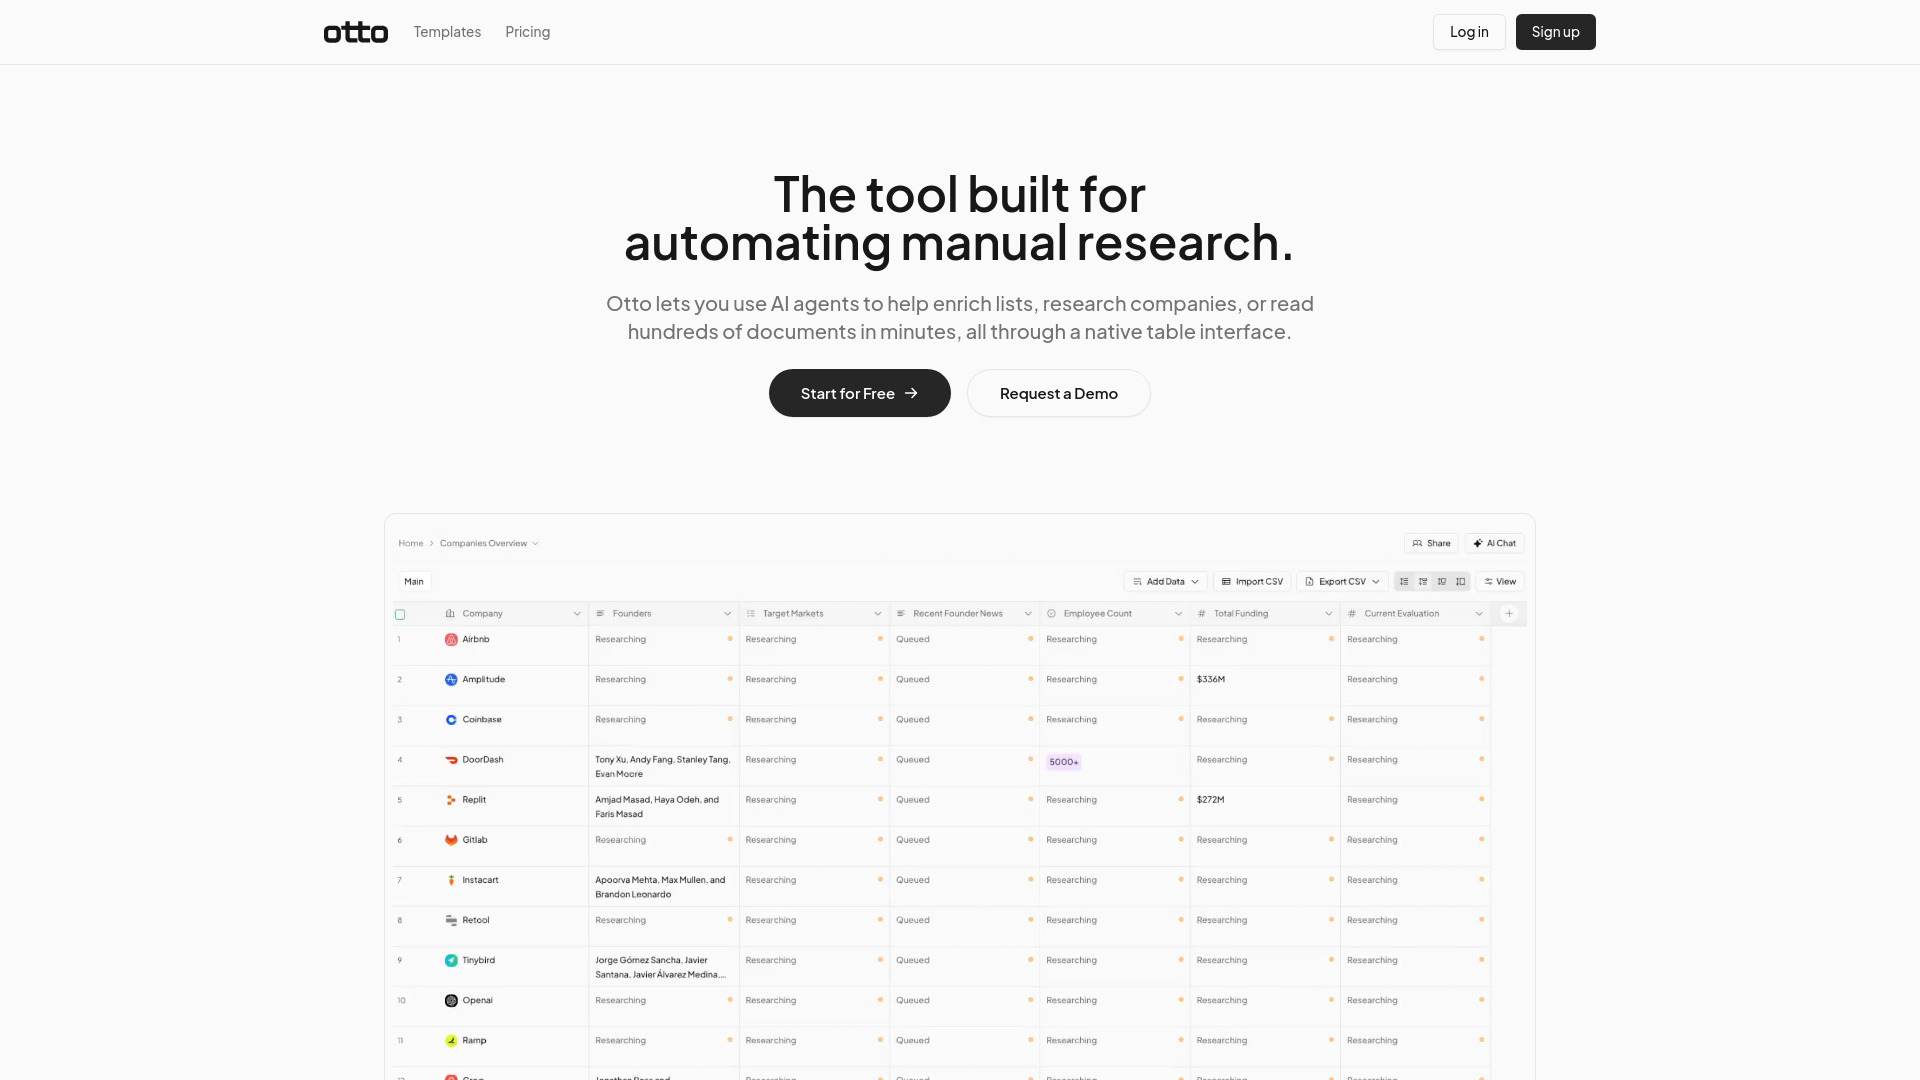Screen dimensions: 1920x1080
Task: Click the Export CSV icon button
Action: (1309, 582)
